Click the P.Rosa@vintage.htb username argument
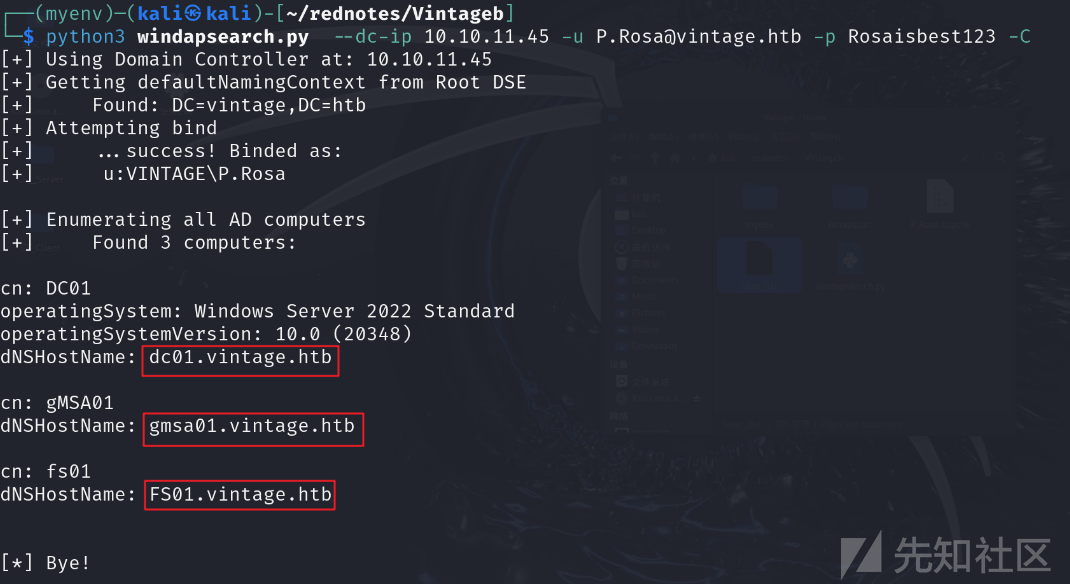Viewport: 1070px width, 584px height. tap(699, 37)
